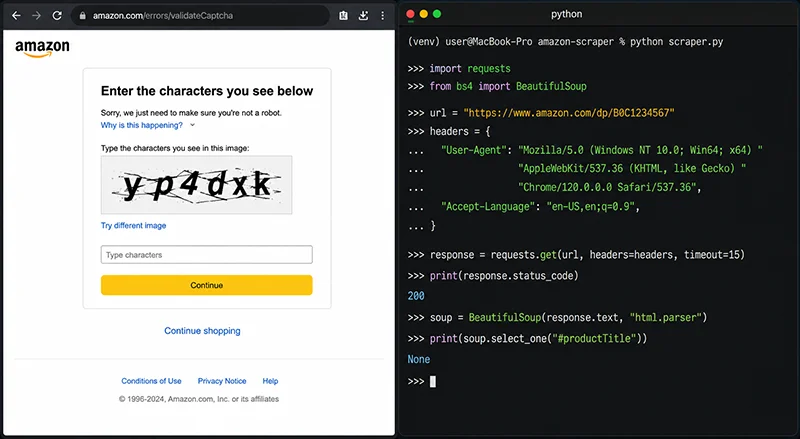Viewport: 800px width, 439px height.
Task: Click the terminal title 'python'
Action: point(566,14)
